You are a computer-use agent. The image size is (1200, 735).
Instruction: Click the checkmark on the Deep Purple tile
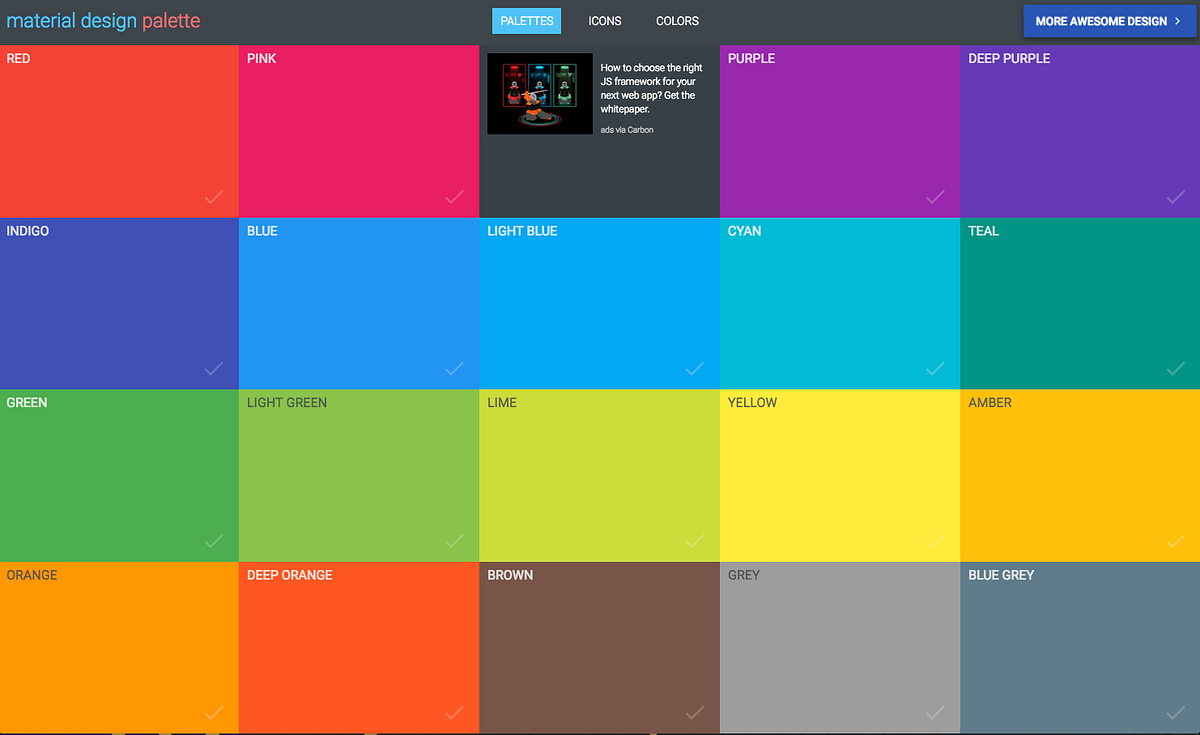[1174, 197]
